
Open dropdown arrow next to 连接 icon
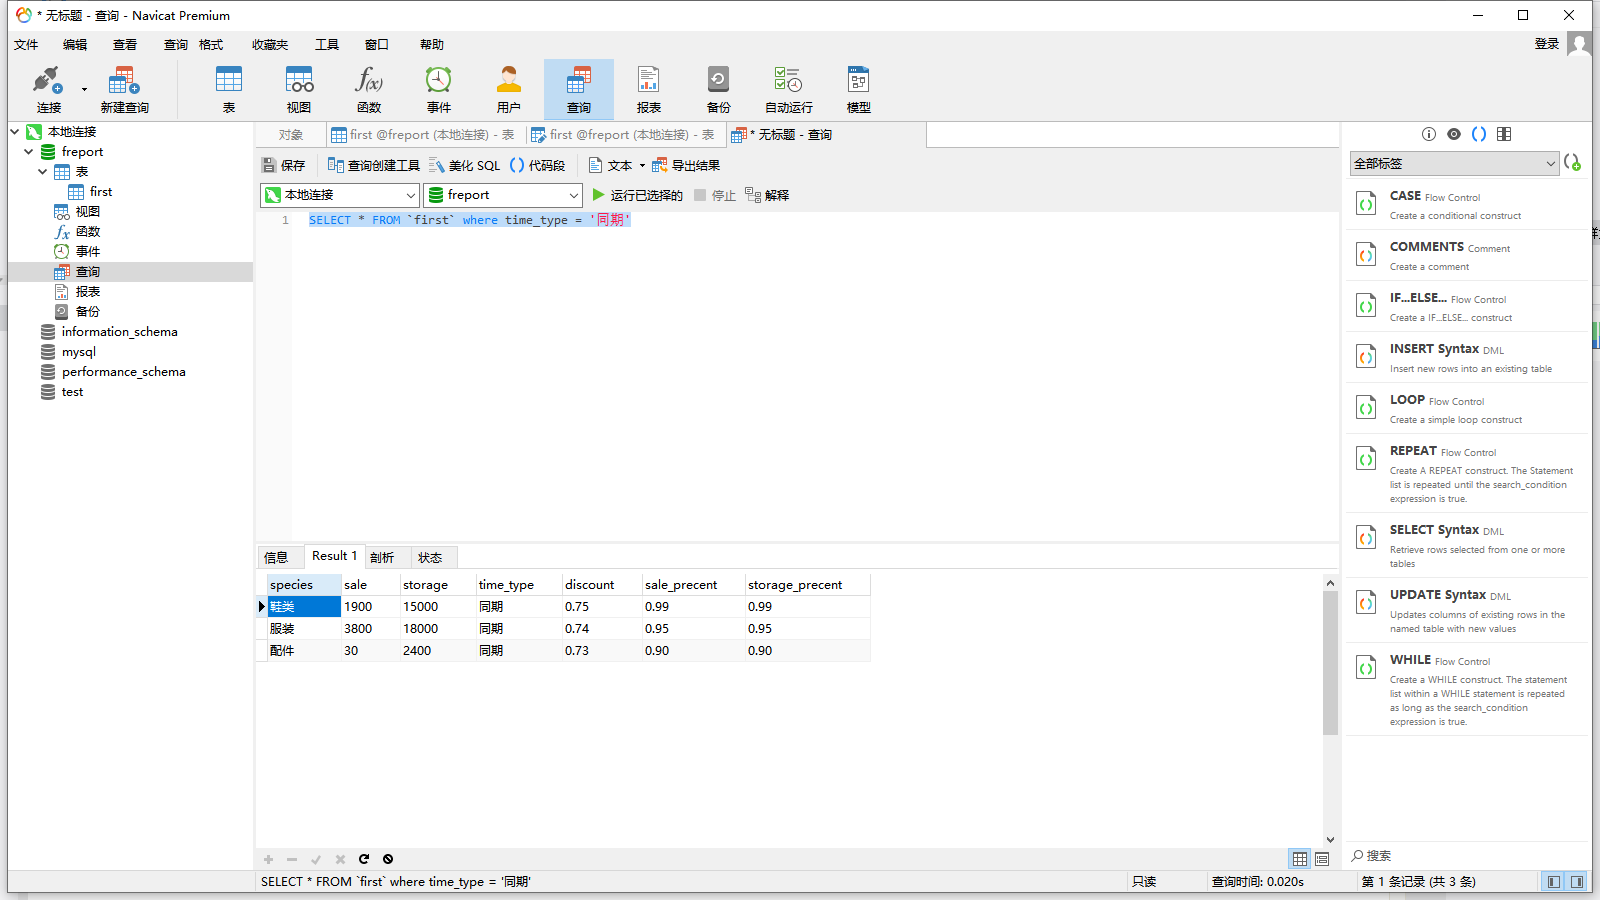tap(84, 89)
